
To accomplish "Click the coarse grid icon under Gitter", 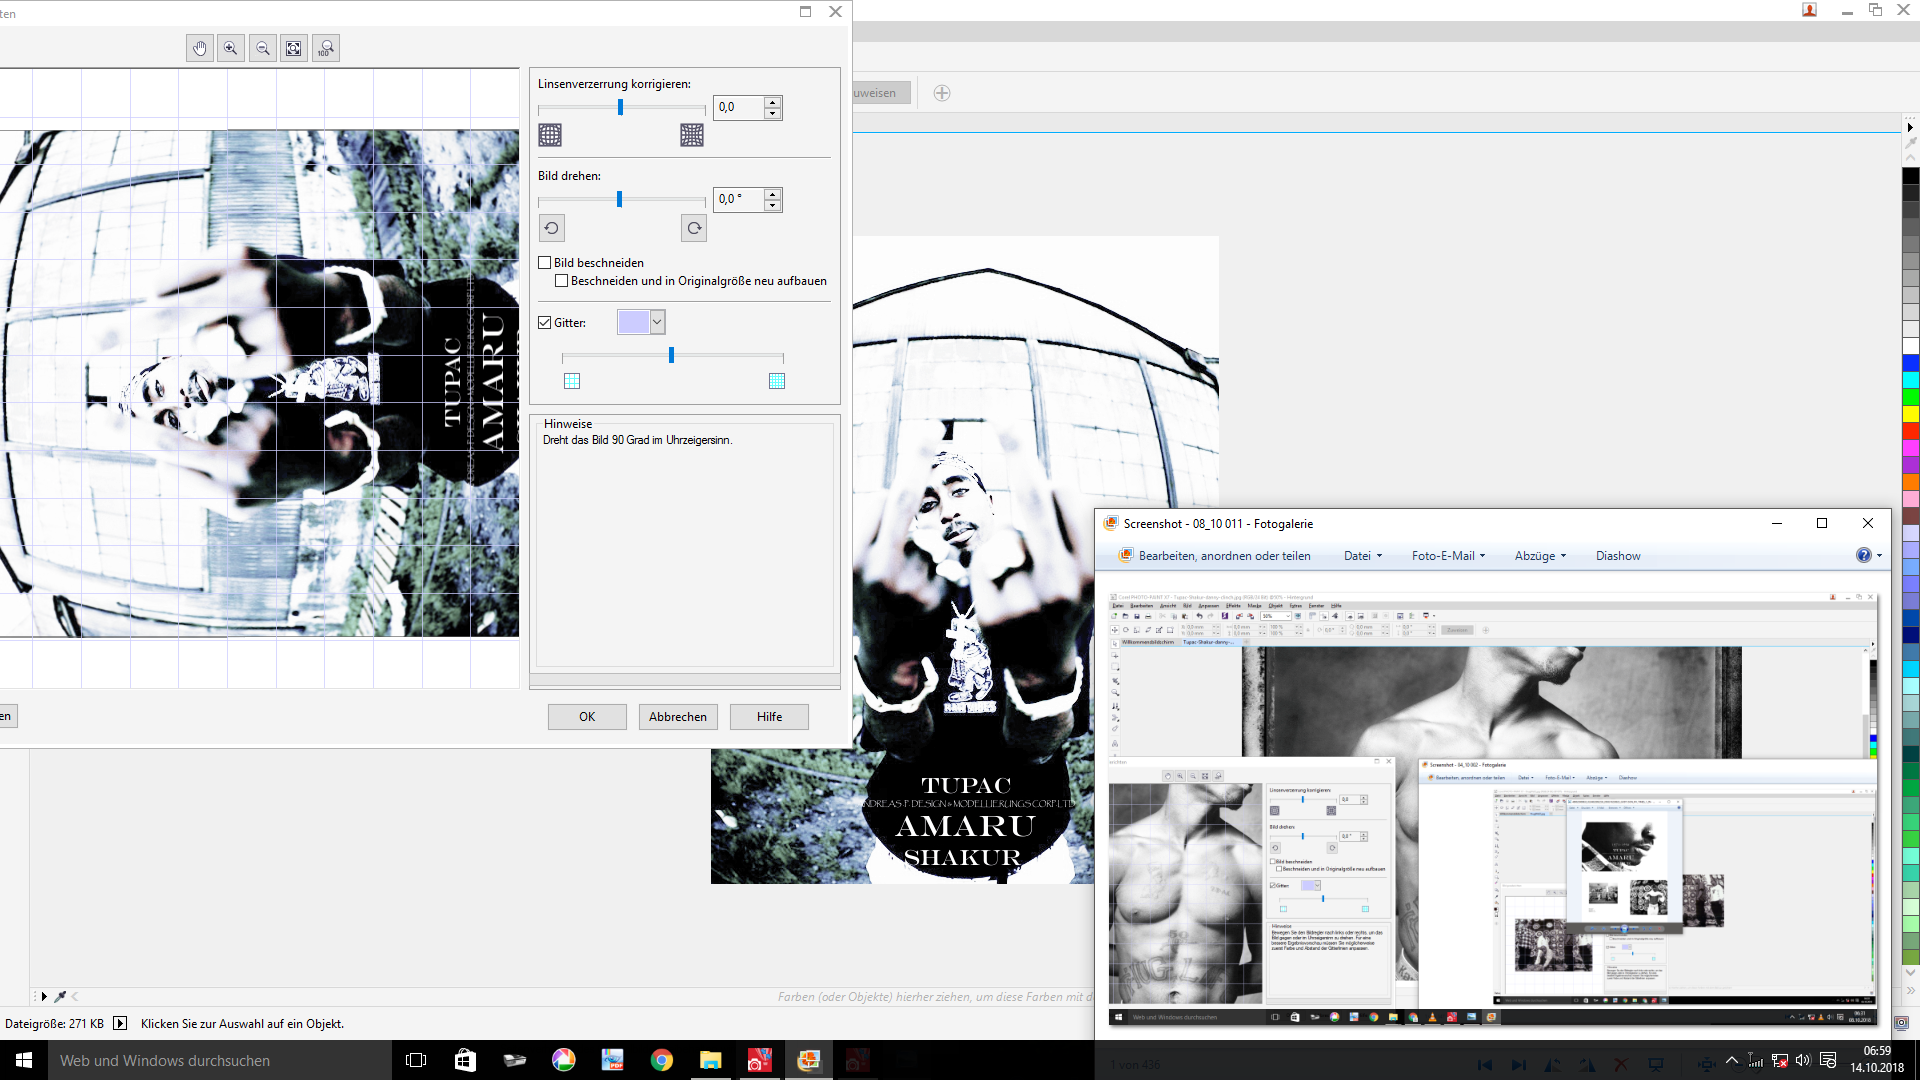I will 572,381.
